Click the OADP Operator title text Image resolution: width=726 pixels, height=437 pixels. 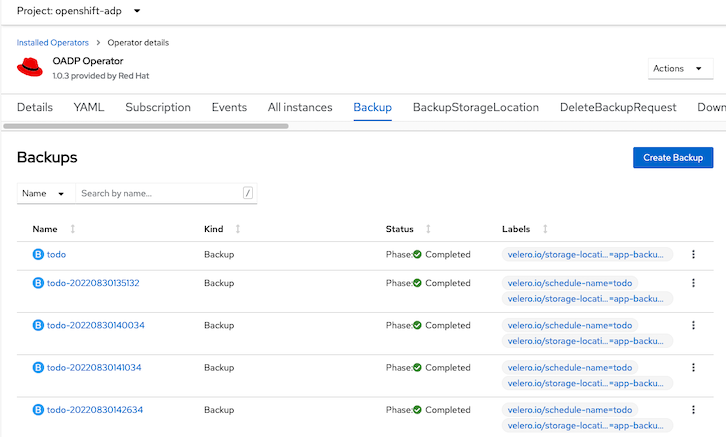88,61
